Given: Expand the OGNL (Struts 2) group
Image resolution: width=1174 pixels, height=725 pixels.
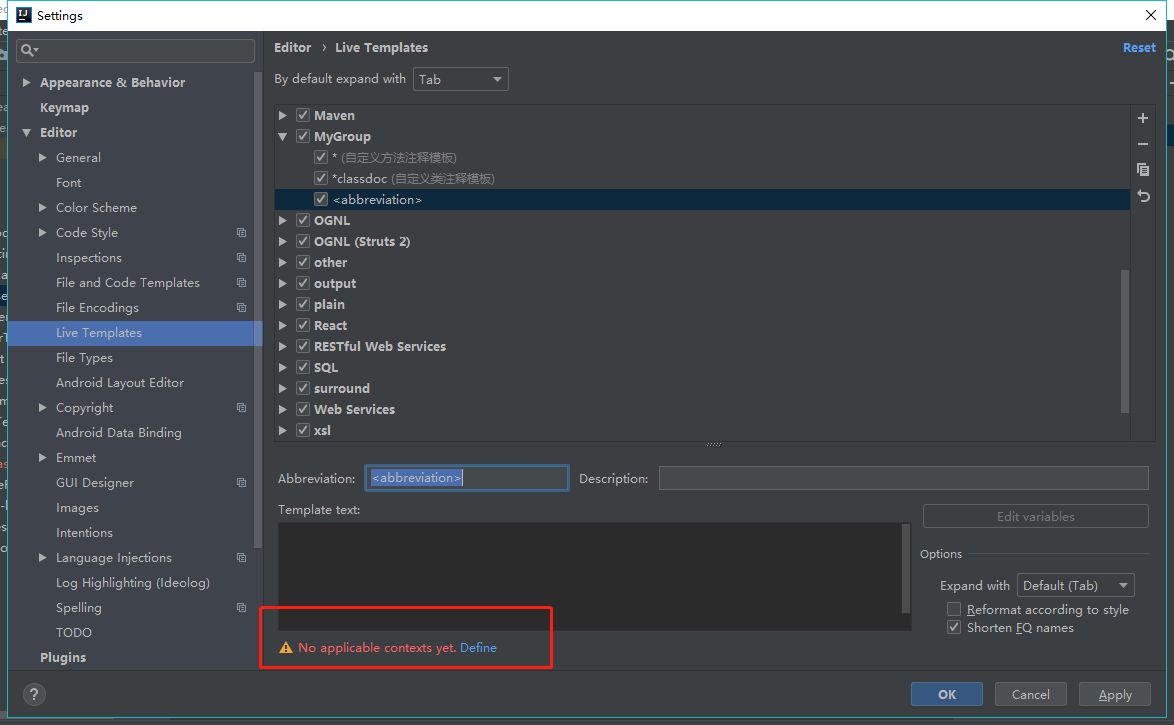Looking at the screenshot, I should (283, 241).
